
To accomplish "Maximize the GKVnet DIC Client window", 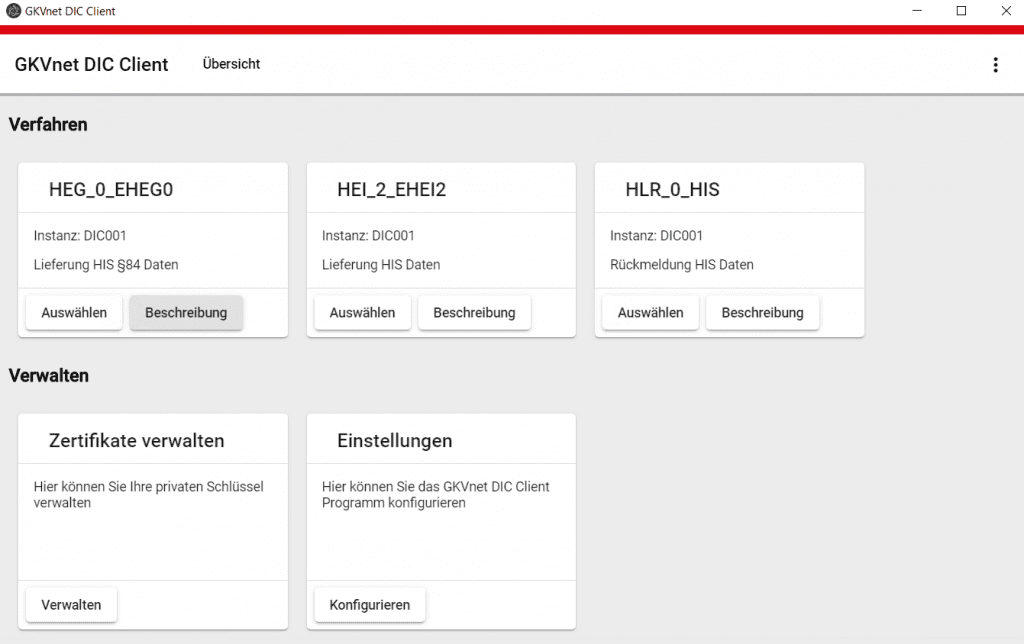I will (961, 10).
